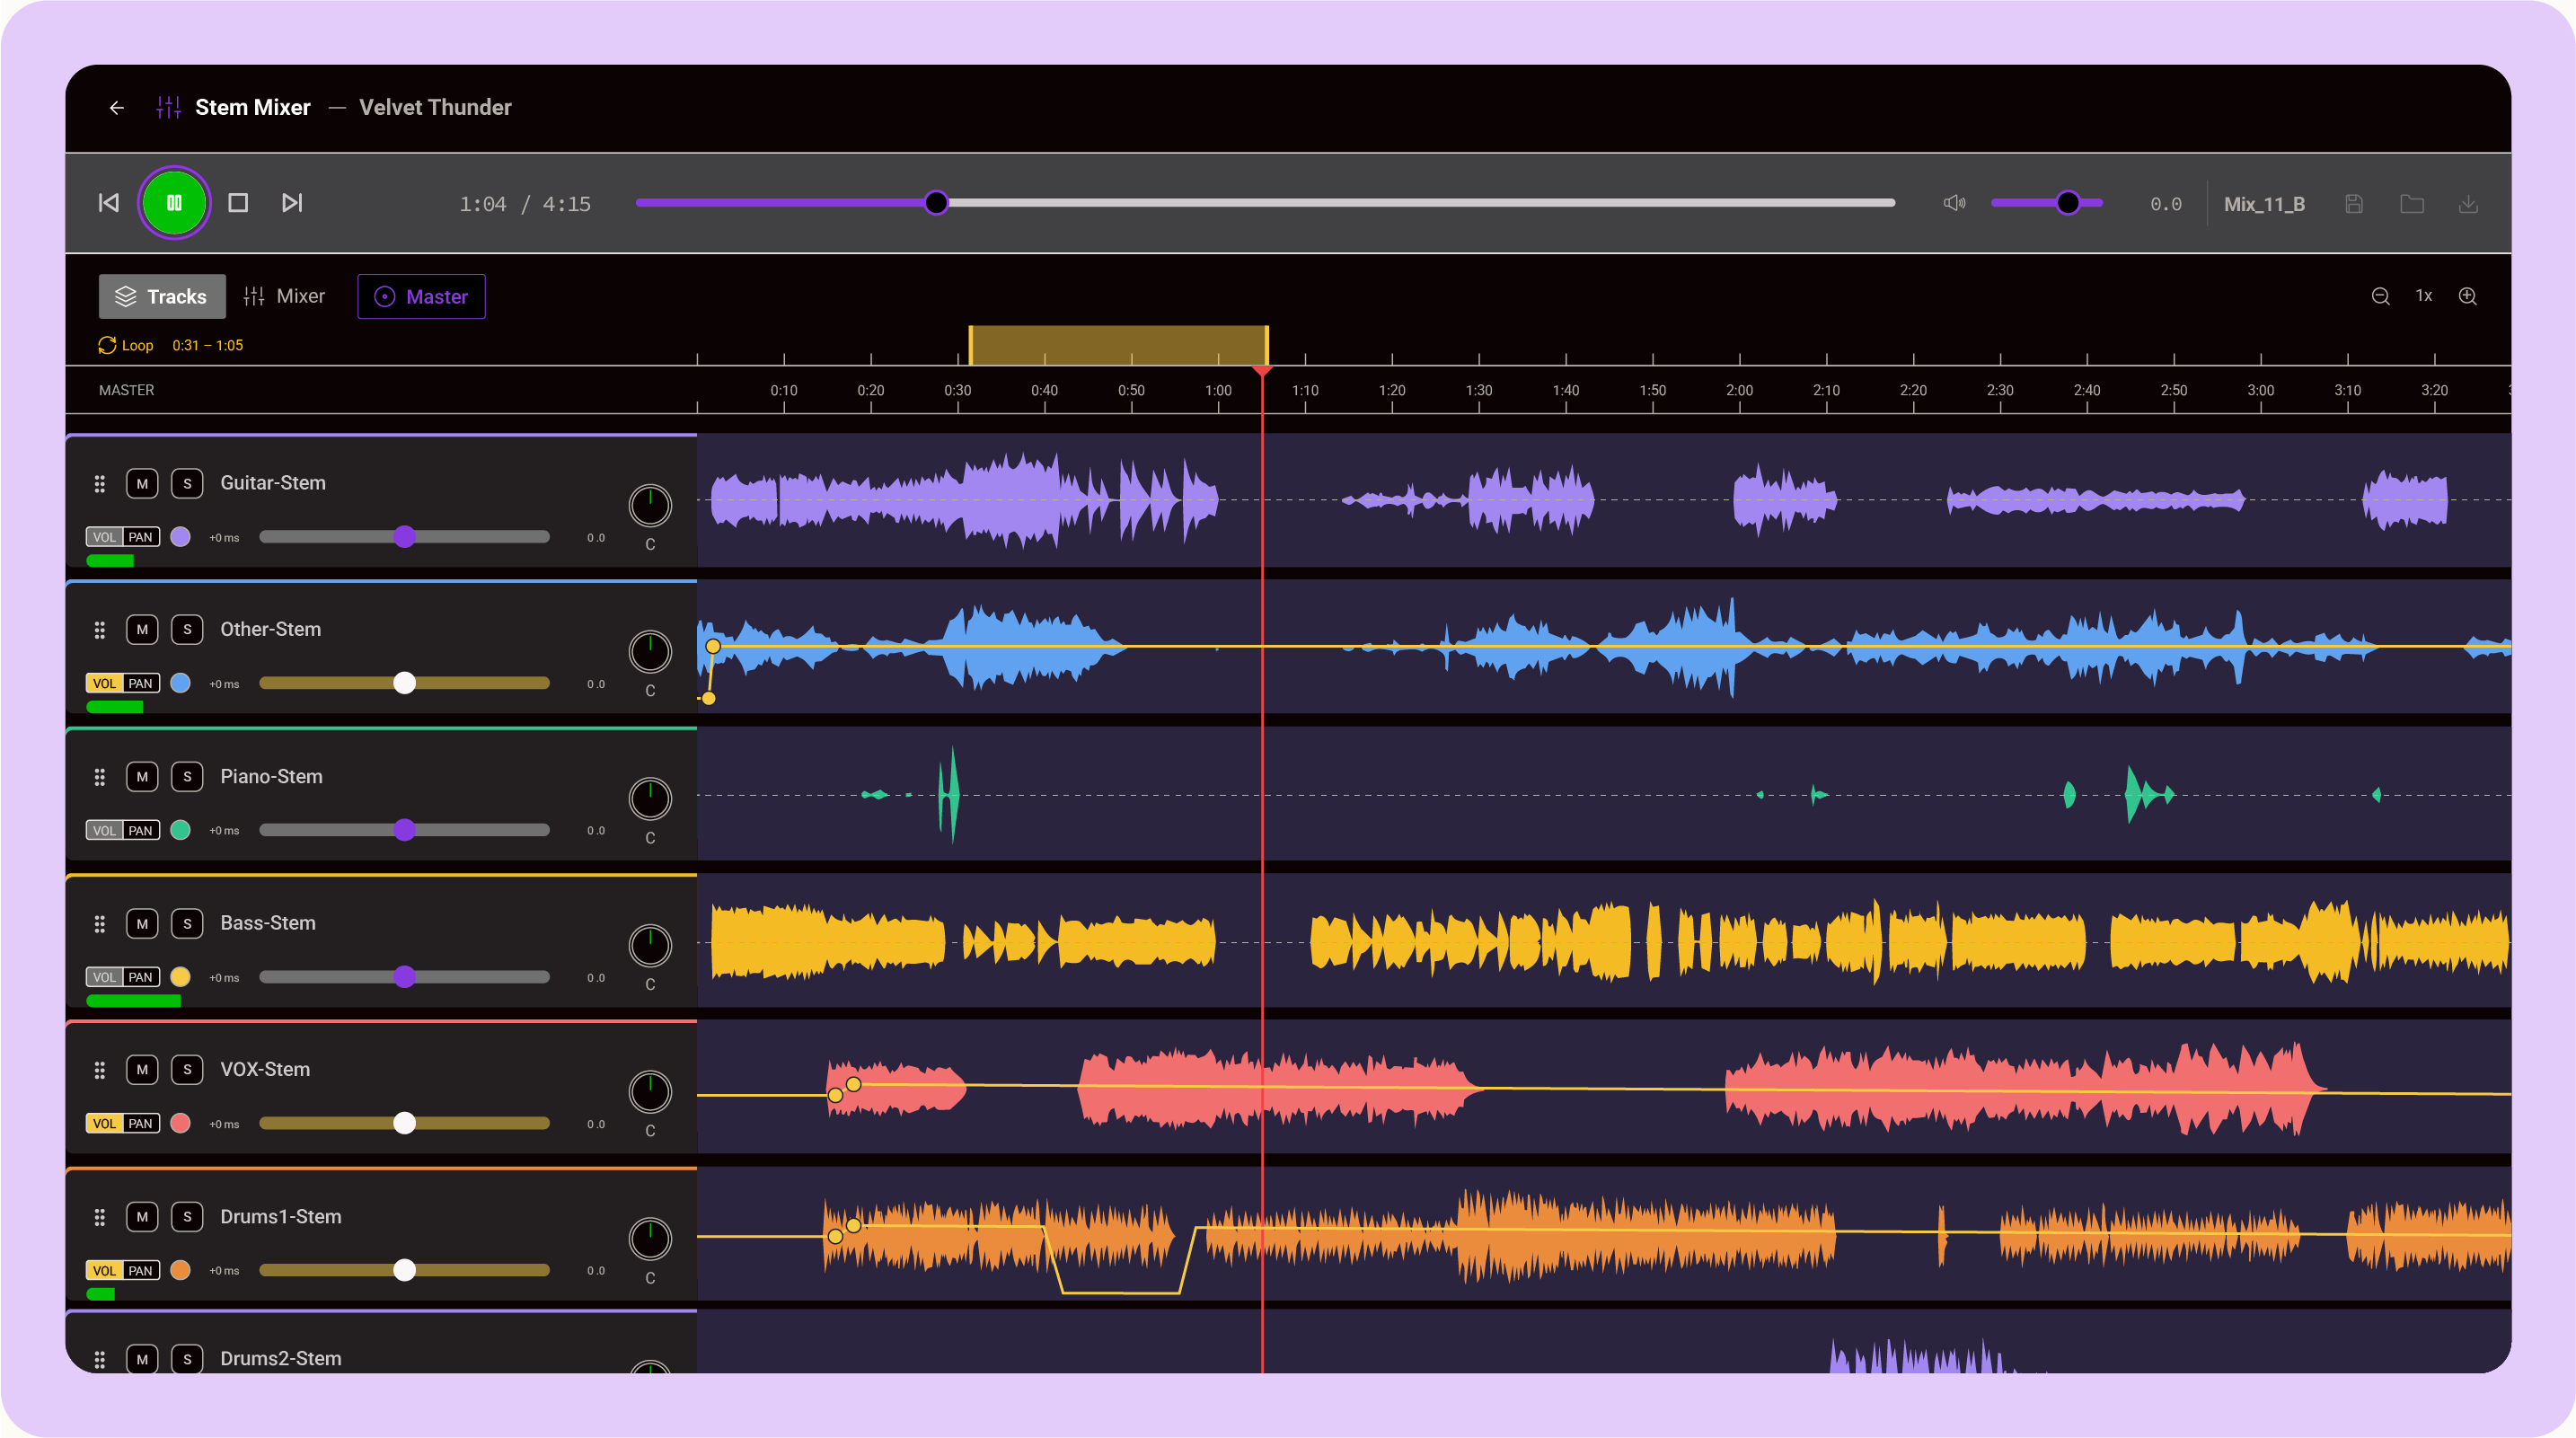Select PAN automation on VOX-Stem
The image size is (2576, 1438).
coord(141,1123)
